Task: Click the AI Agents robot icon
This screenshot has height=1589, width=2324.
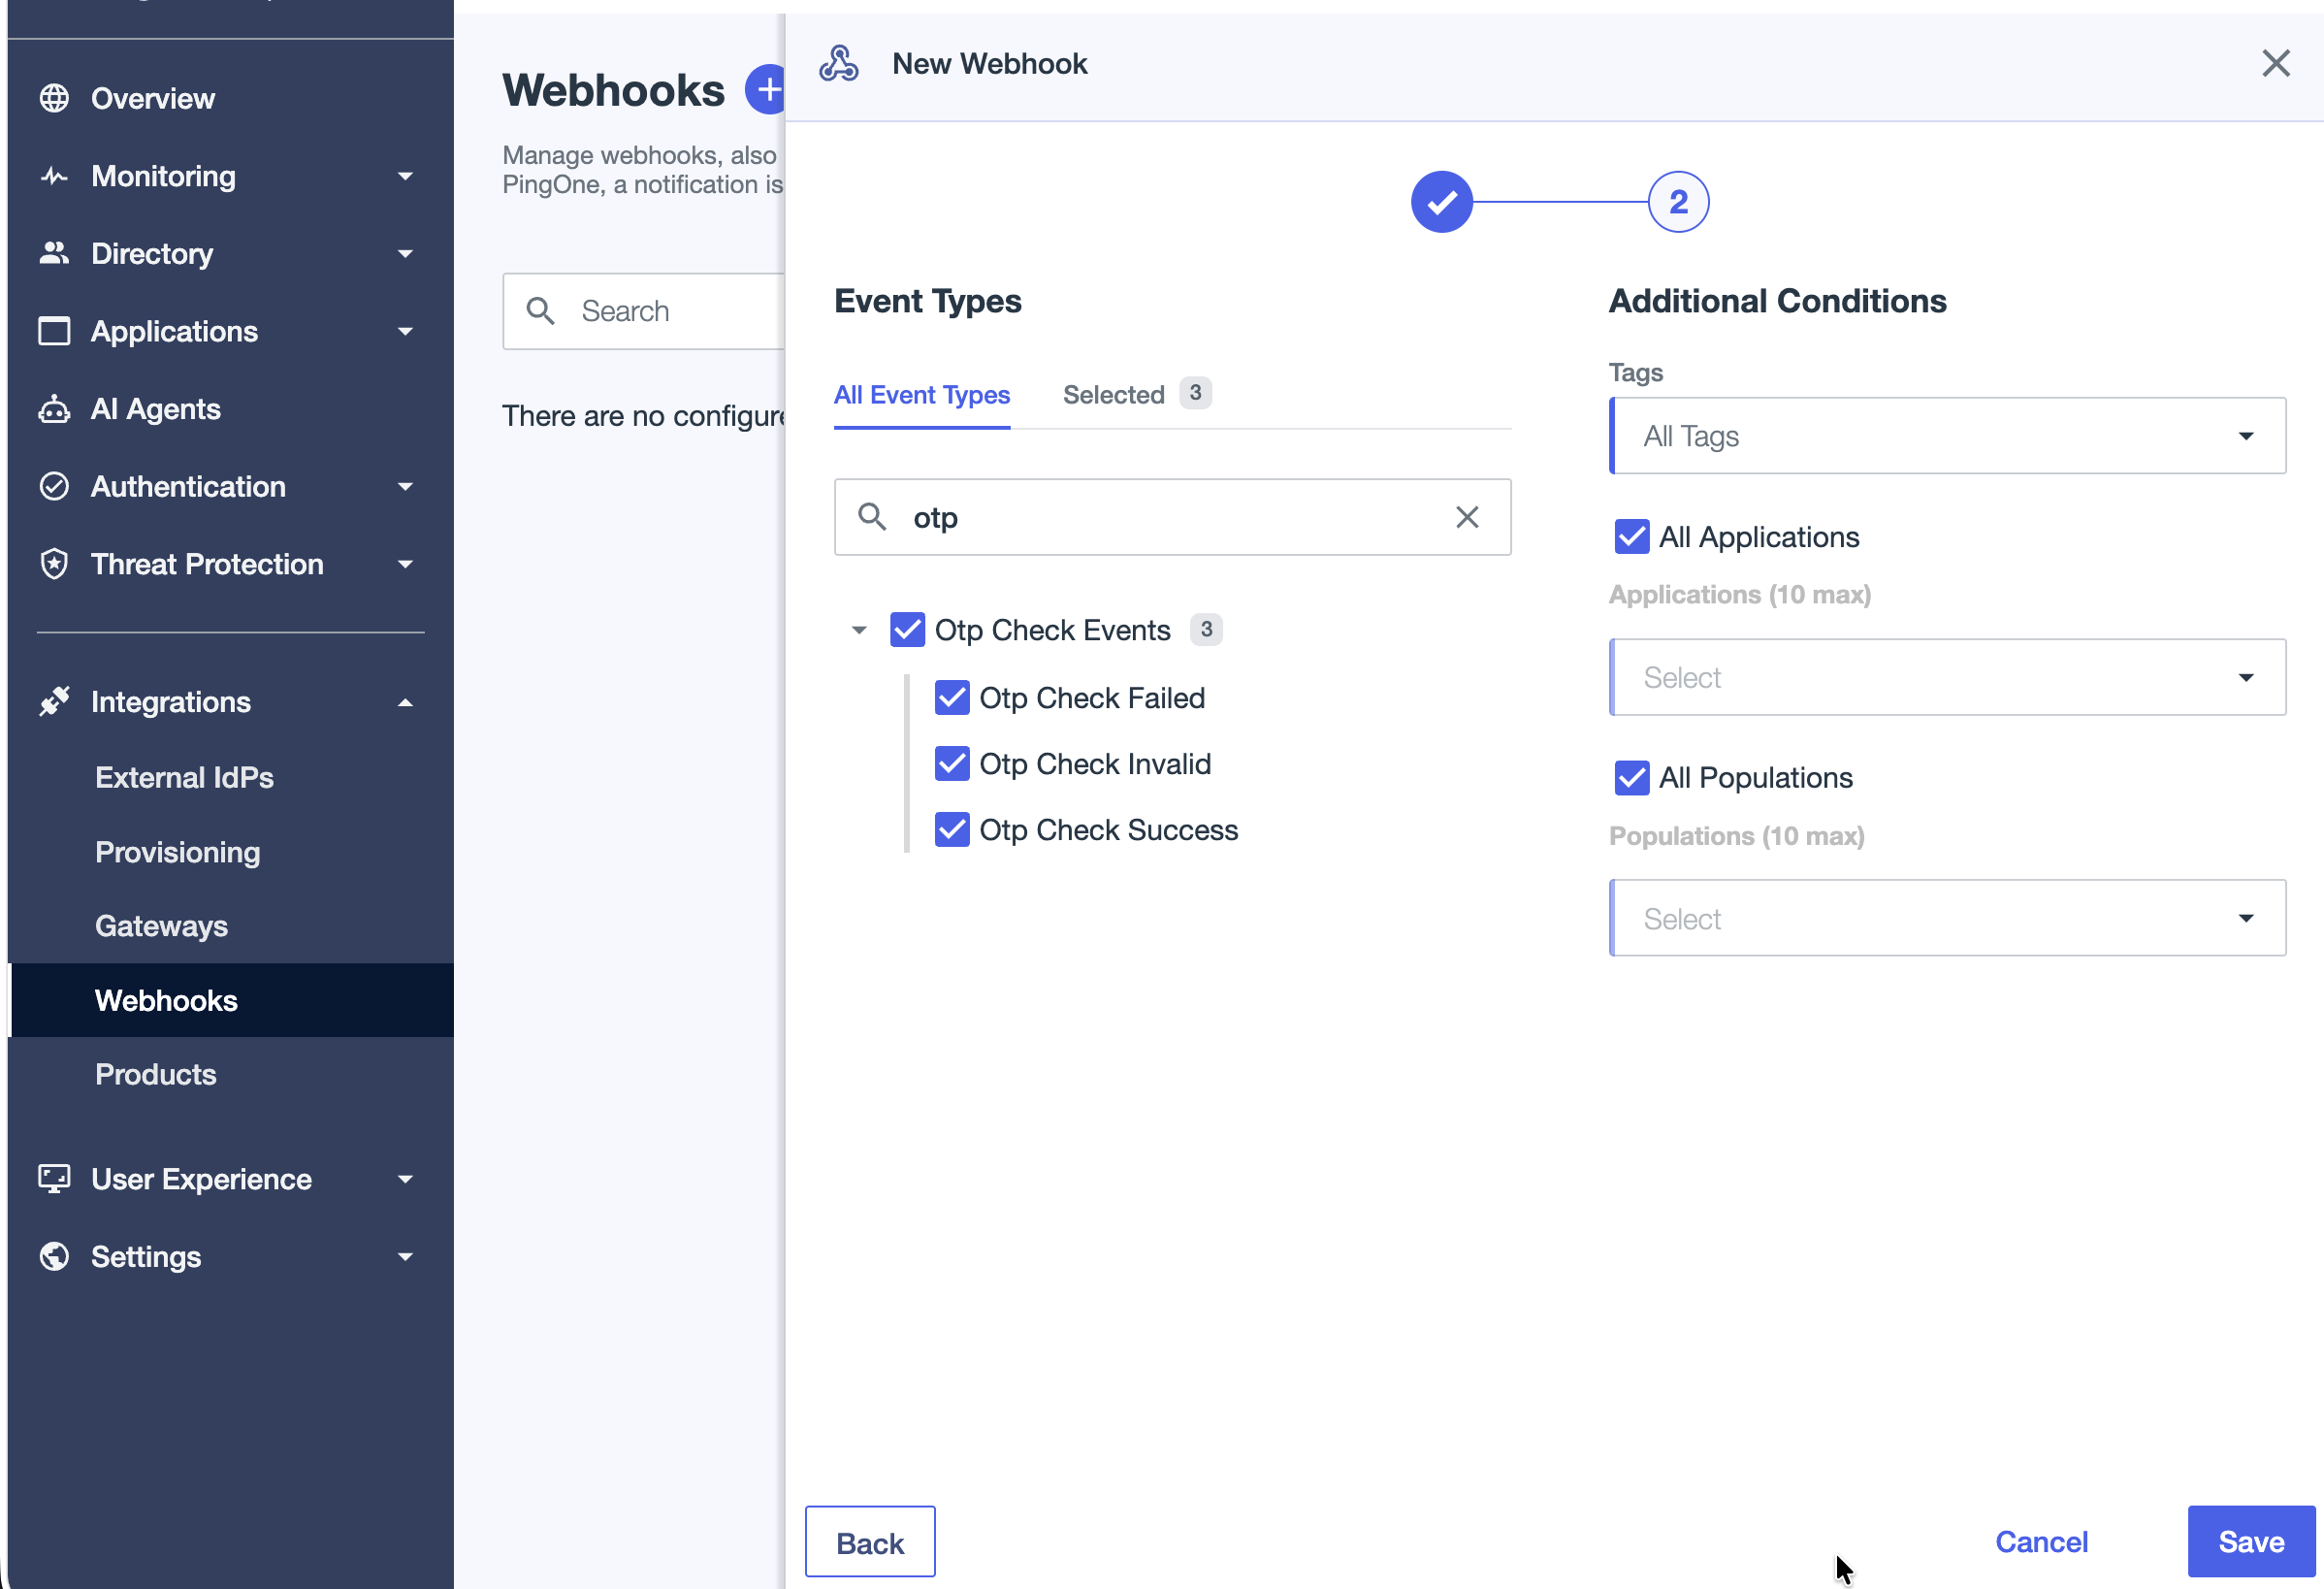Action: 54,409
